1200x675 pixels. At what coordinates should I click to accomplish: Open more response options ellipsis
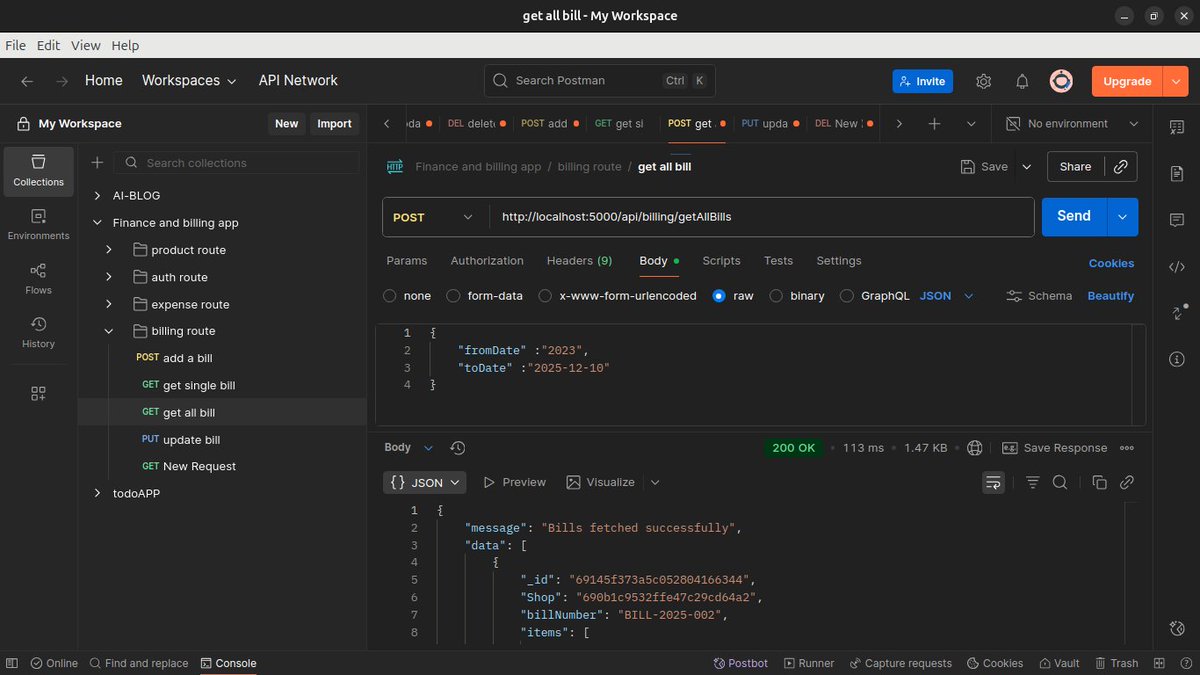[1127, 448]
